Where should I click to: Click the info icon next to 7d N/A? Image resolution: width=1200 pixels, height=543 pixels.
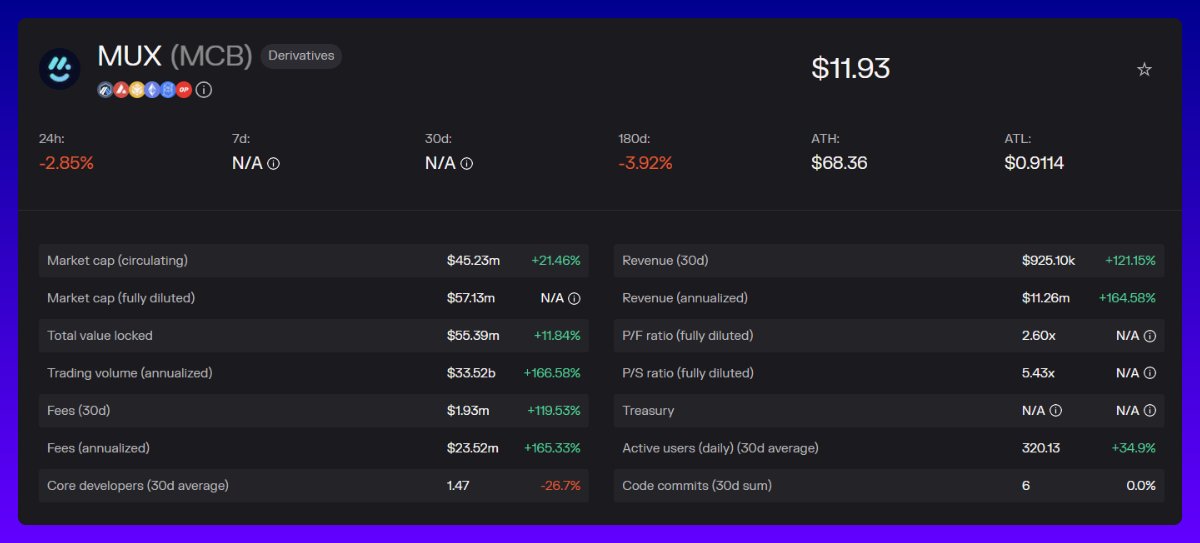(274, 163)
